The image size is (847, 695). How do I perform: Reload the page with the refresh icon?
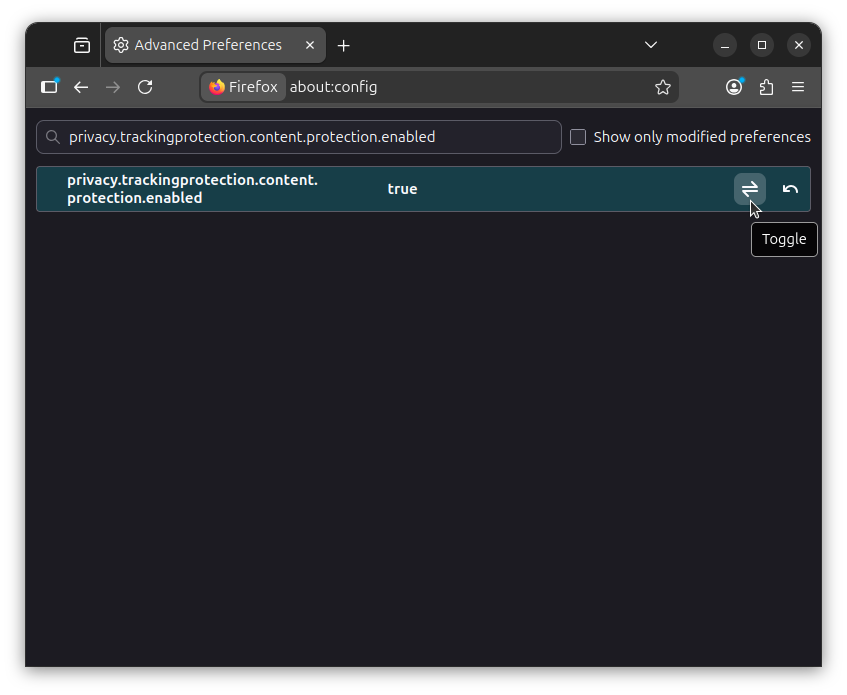coord(145,87)
